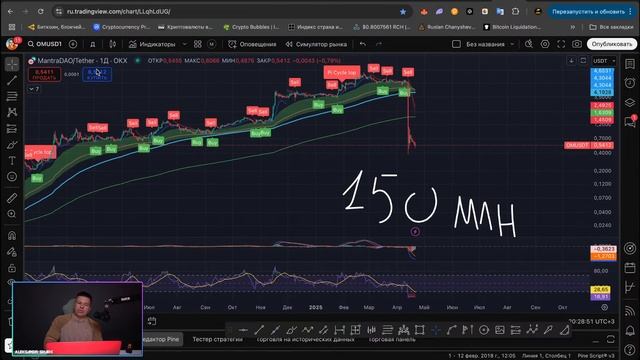The image size is (640, 360).
Task: Open the Fibonacci retracement tools group
Action: point(12,96)
